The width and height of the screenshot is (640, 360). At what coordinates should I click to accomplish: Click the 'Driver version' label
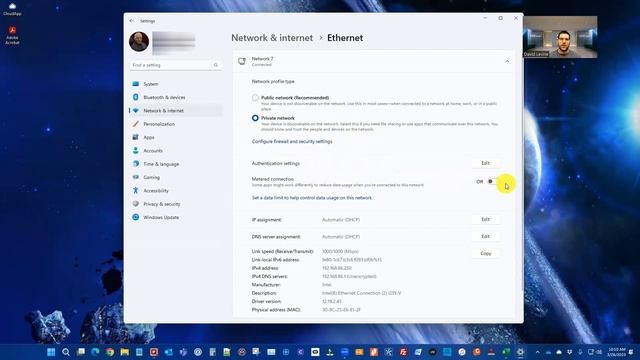tap(267, 301)
